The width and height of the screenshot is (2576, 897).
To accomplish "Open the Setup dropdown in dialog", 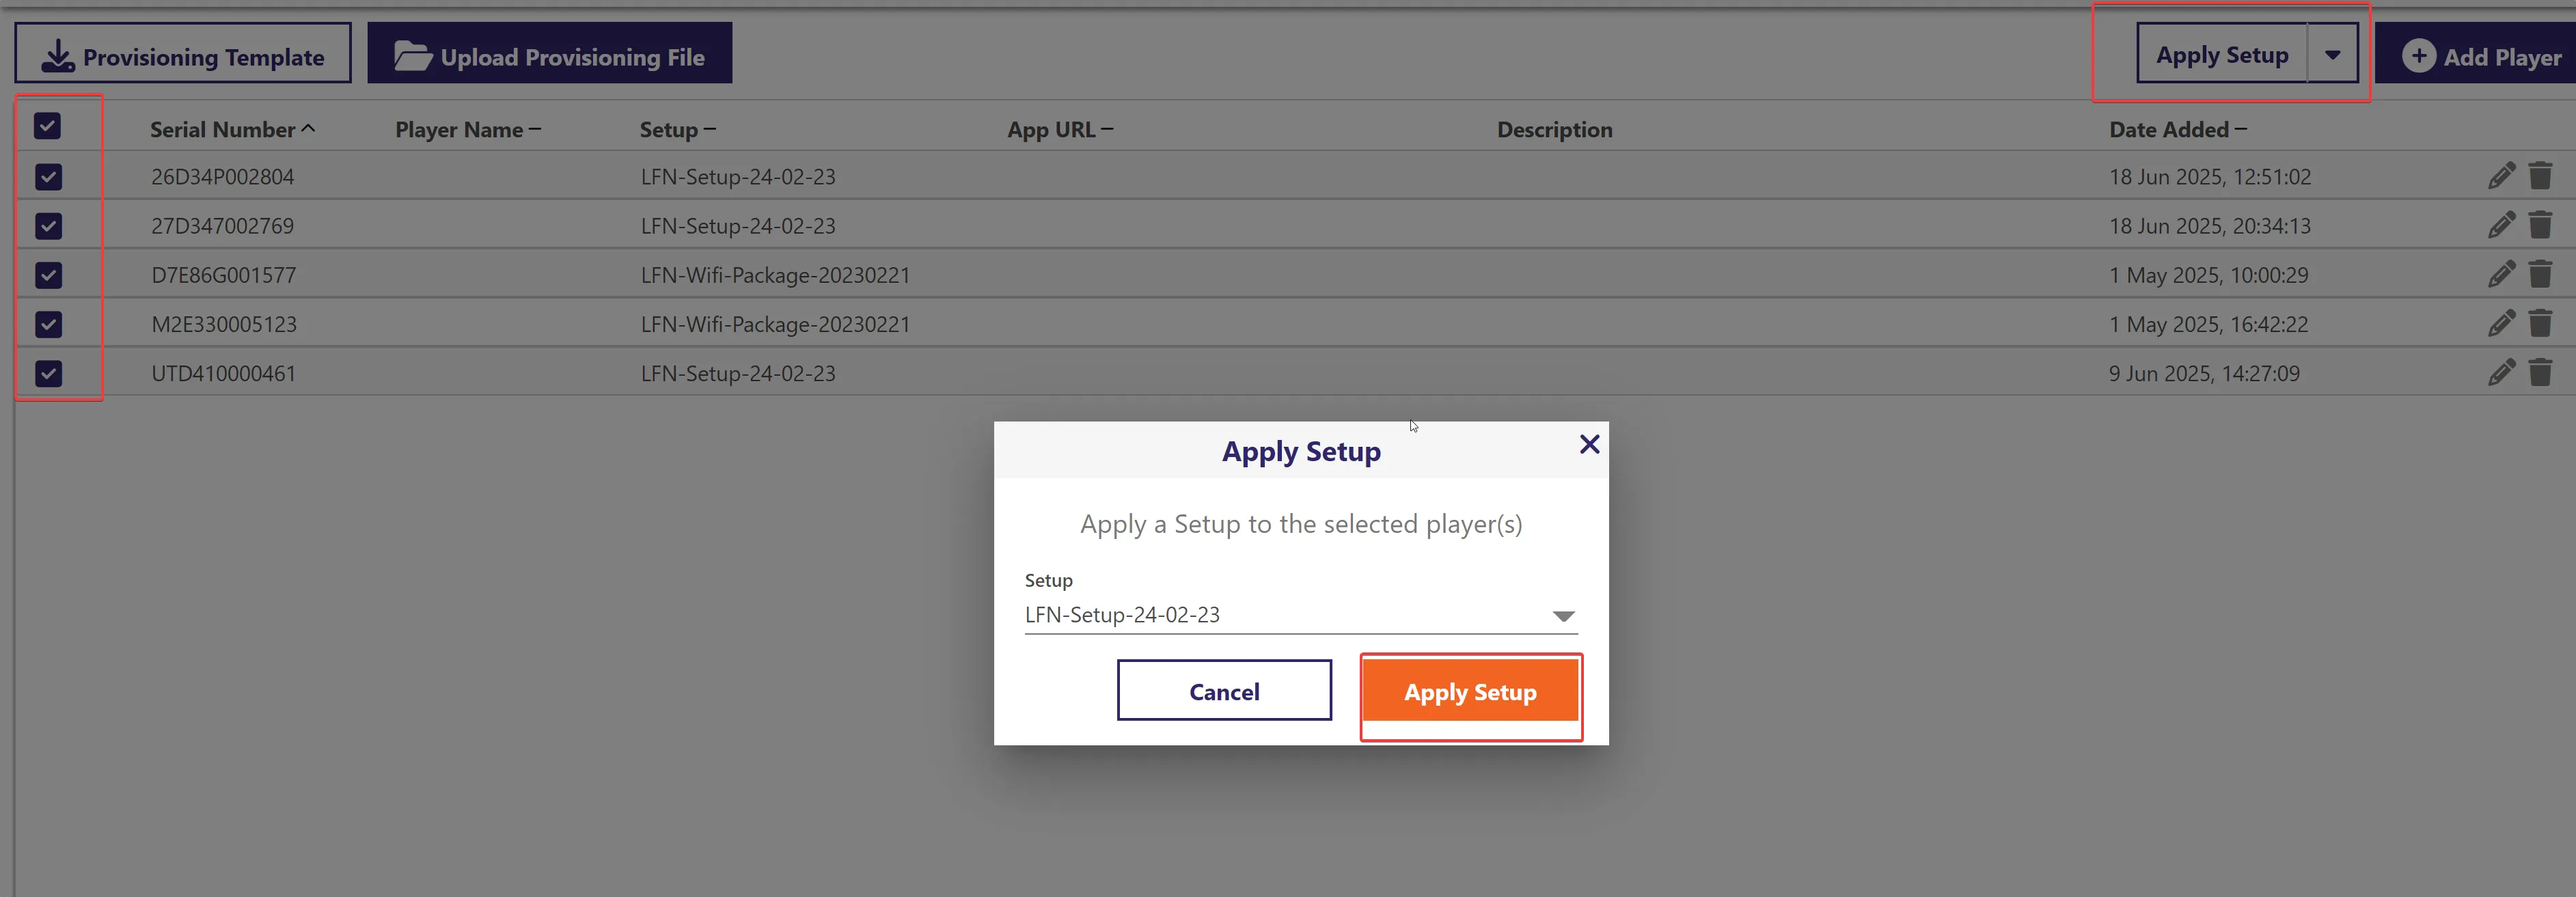I will coord(1300,615).
